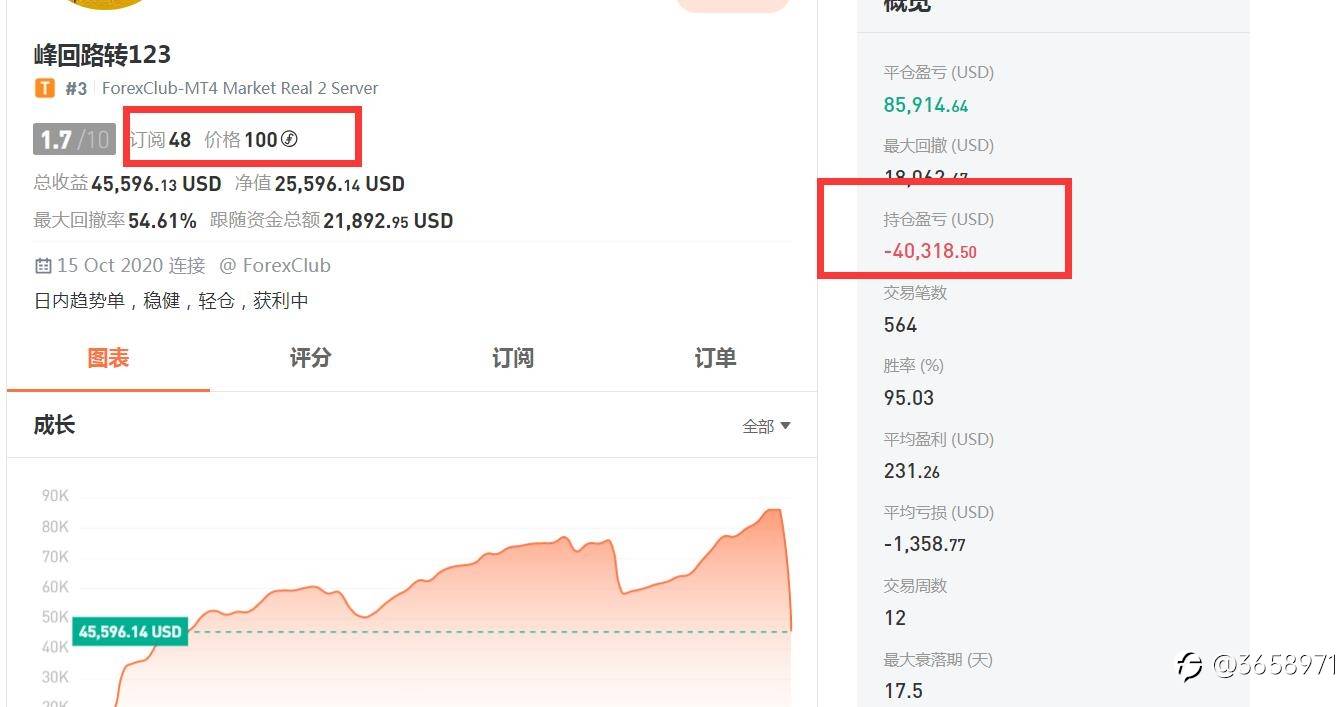This screenshot has width=1343, height=707.
Task: Click the 持仓盈亏 value -40,318.50
Action: pos(930,251)
